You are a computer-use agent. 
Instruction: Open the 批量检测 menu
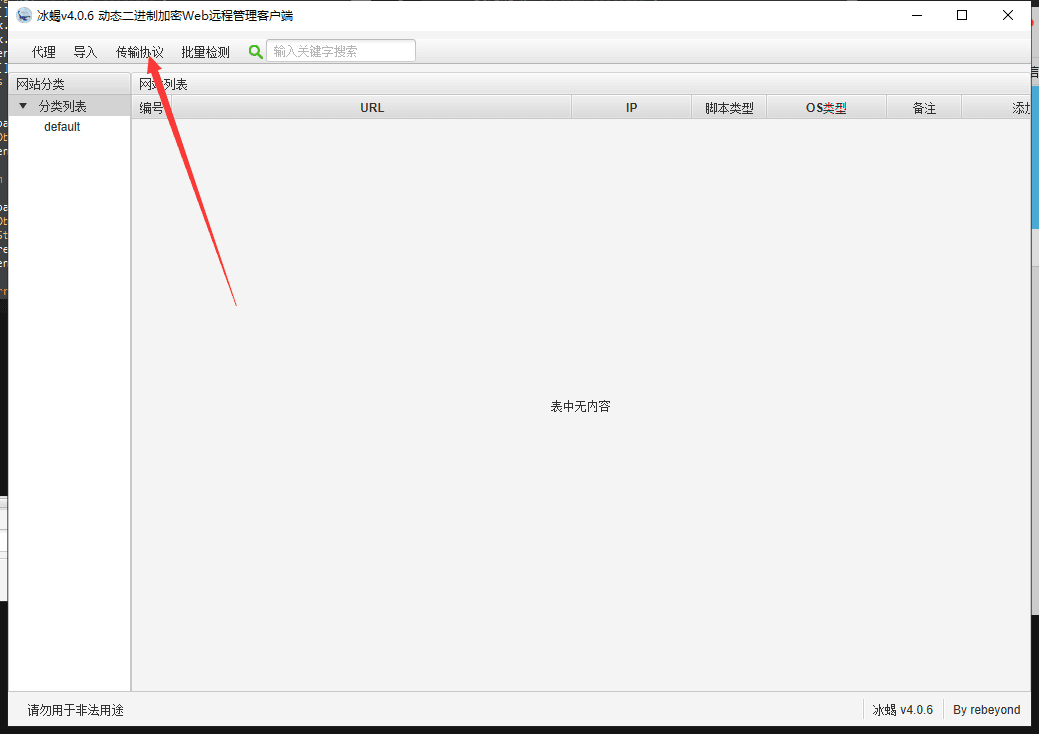tap(205, 52)
